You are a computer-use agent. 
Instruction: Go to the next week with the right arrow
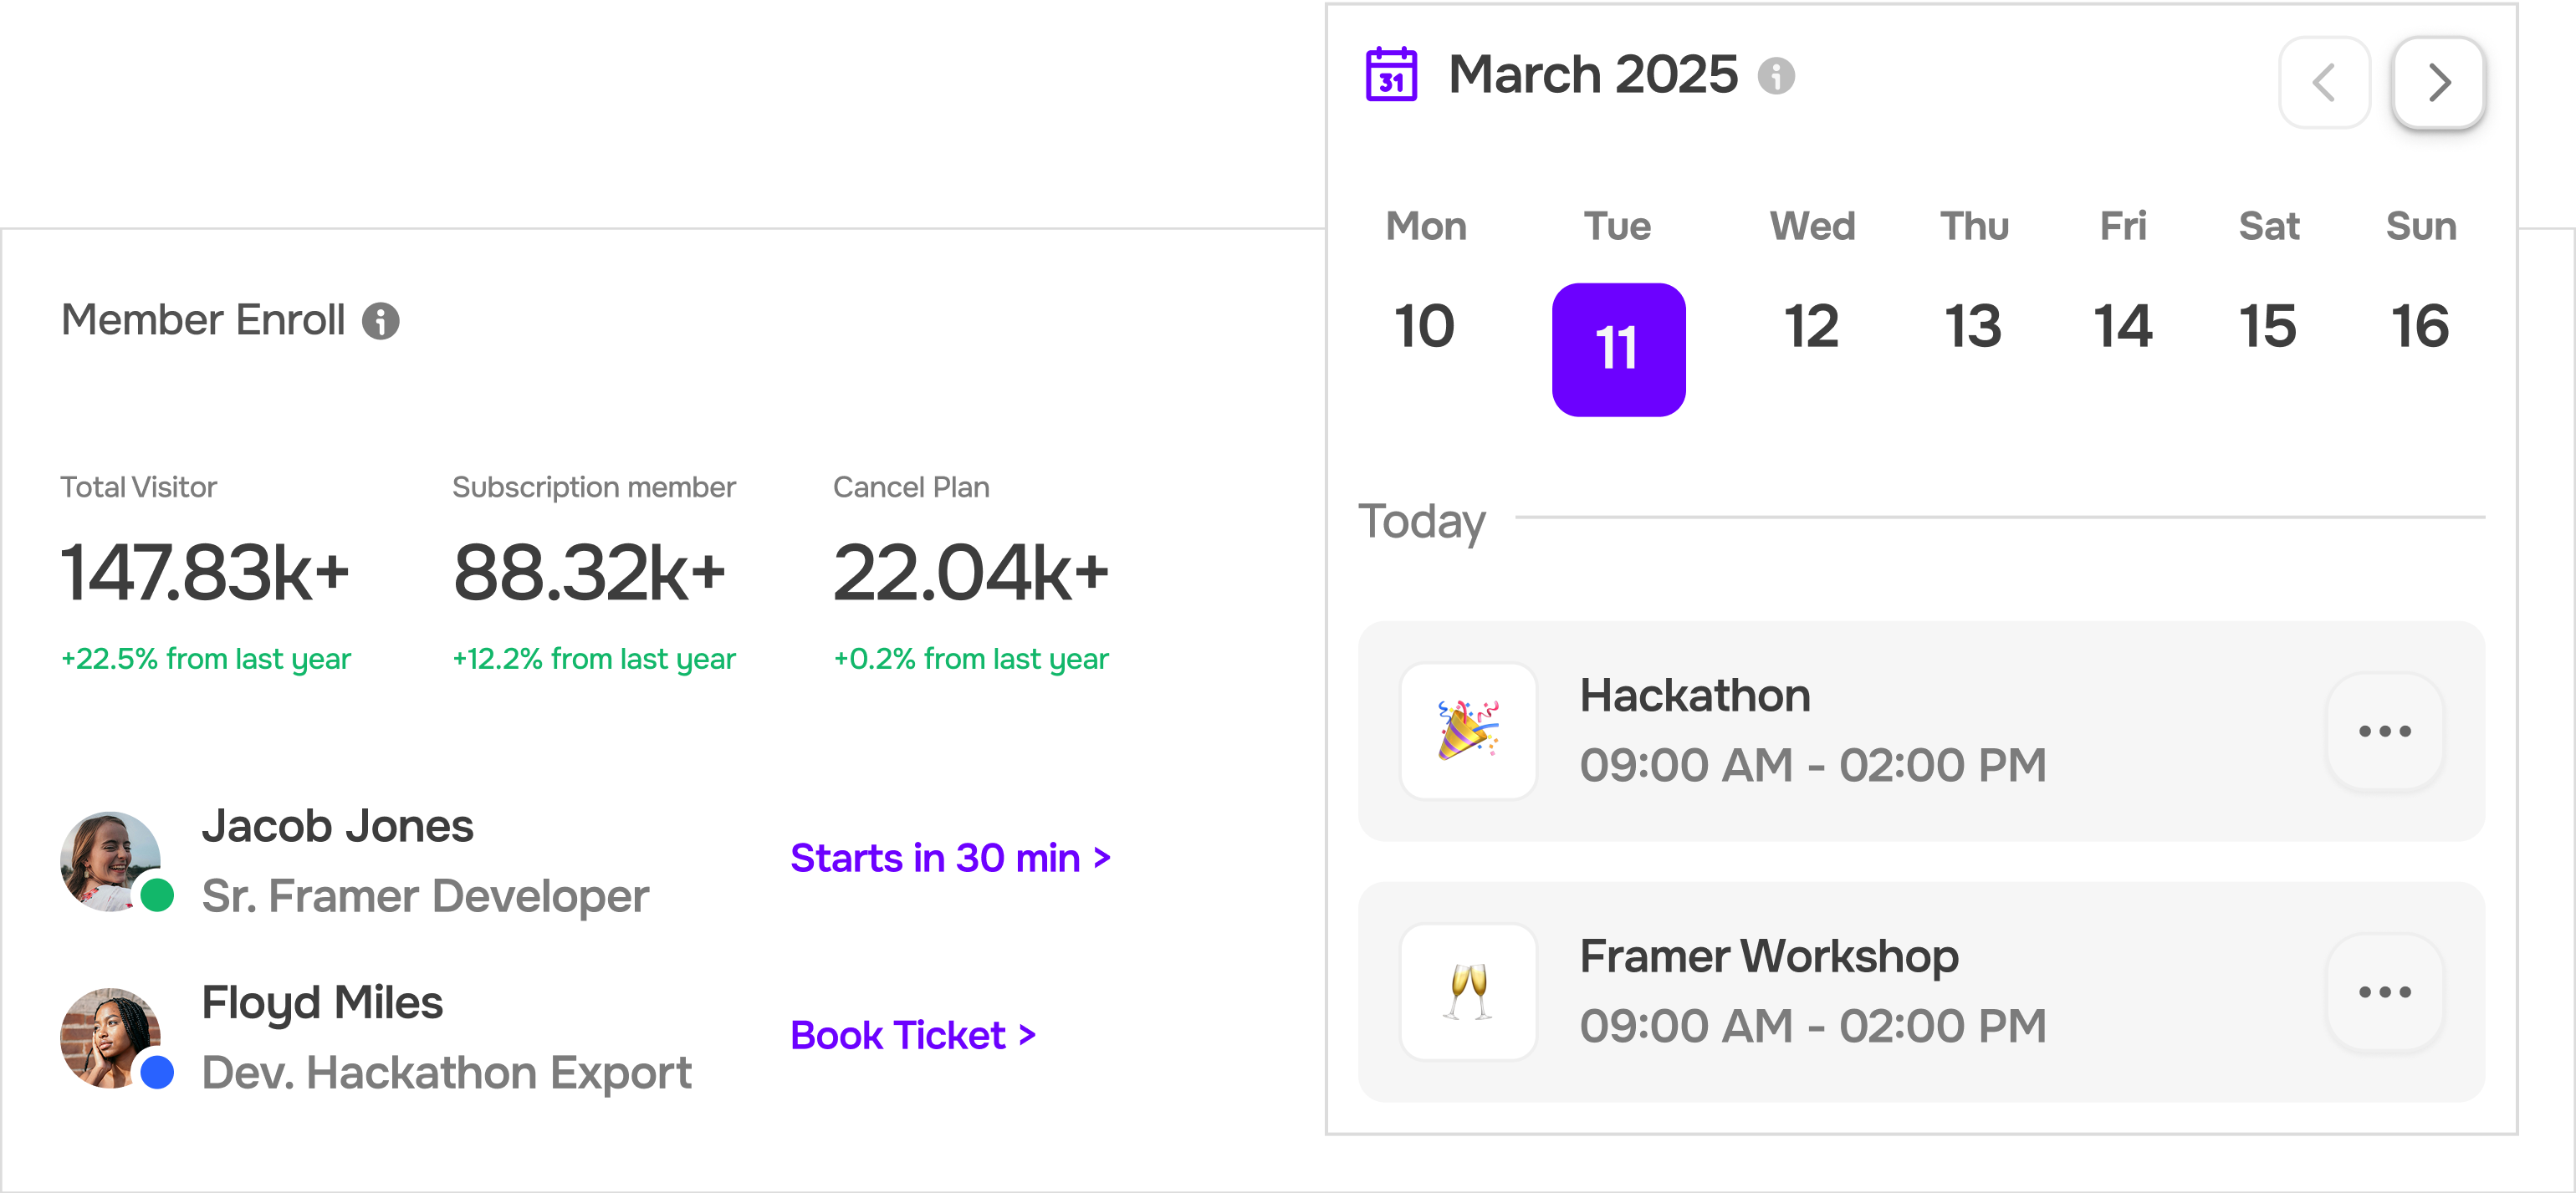(x=2438, y=83)
